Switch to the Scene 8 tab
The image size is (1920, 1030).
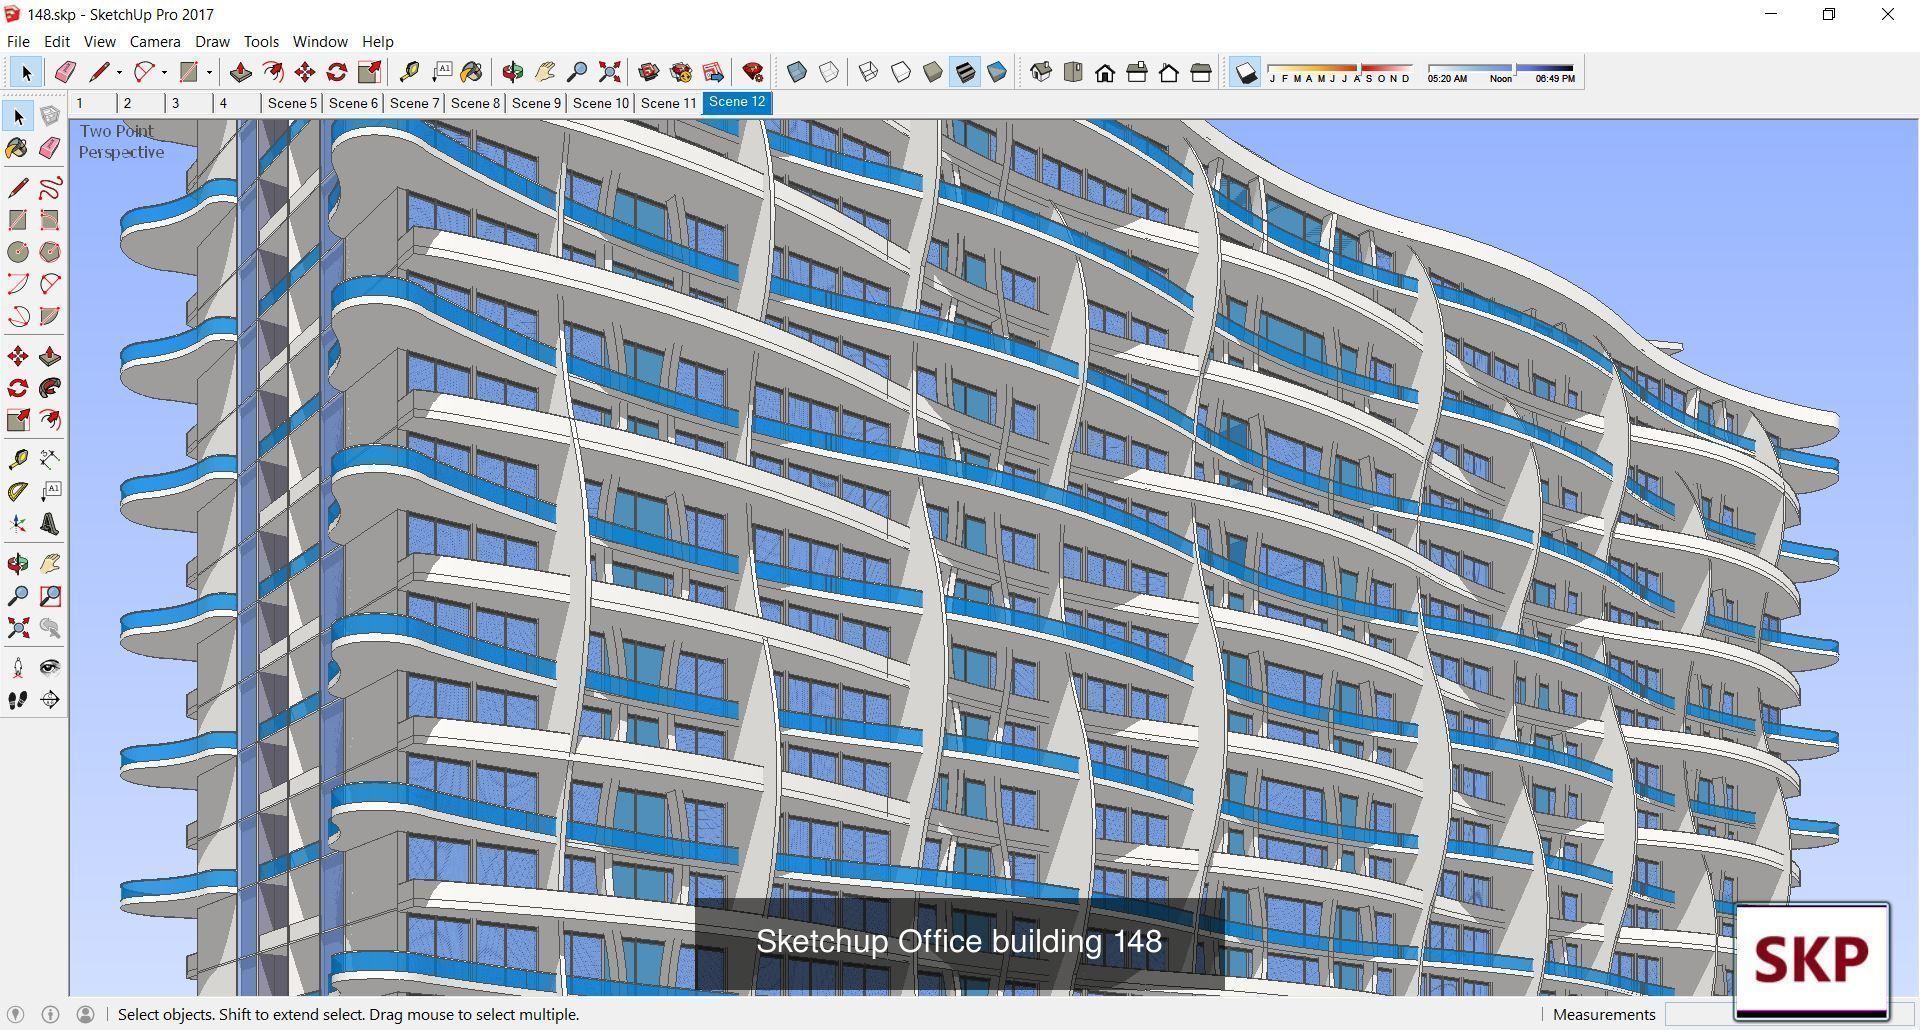(475, 103)
